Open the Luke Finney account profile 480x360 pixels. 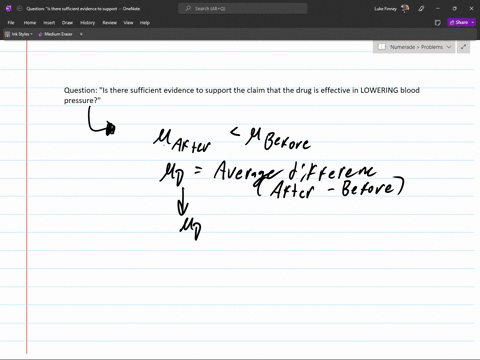coord(392,9)
